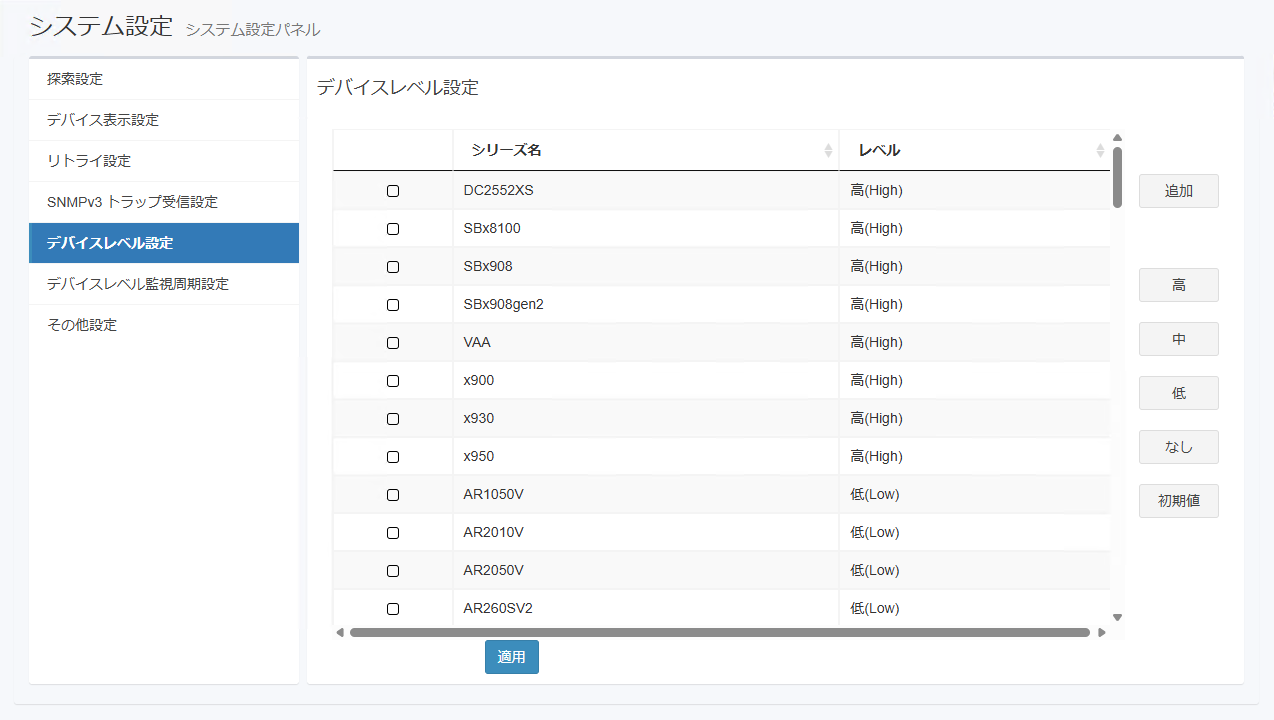The height and width of the screenshot is (720, 1274).
Task: Select the SBx908gen2 checkbox
Action: coord(393,305)
